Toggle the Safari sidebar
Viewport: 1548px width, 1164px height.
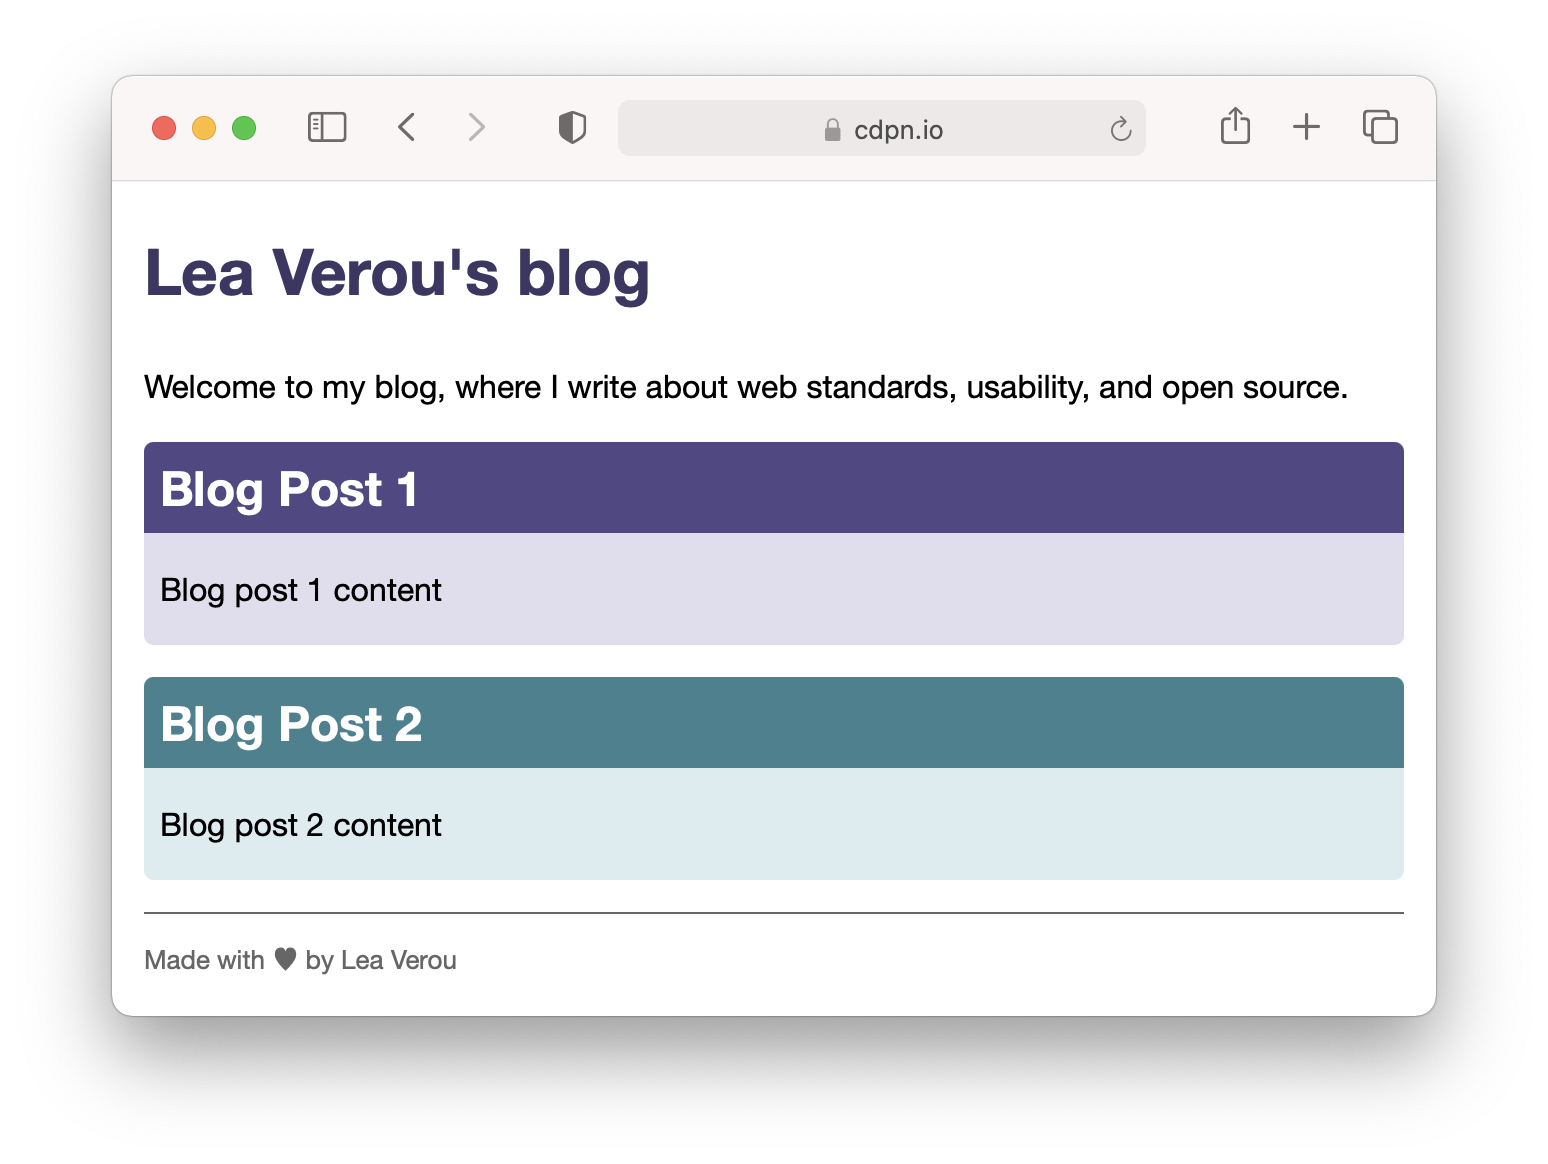(x=327, y=127)
